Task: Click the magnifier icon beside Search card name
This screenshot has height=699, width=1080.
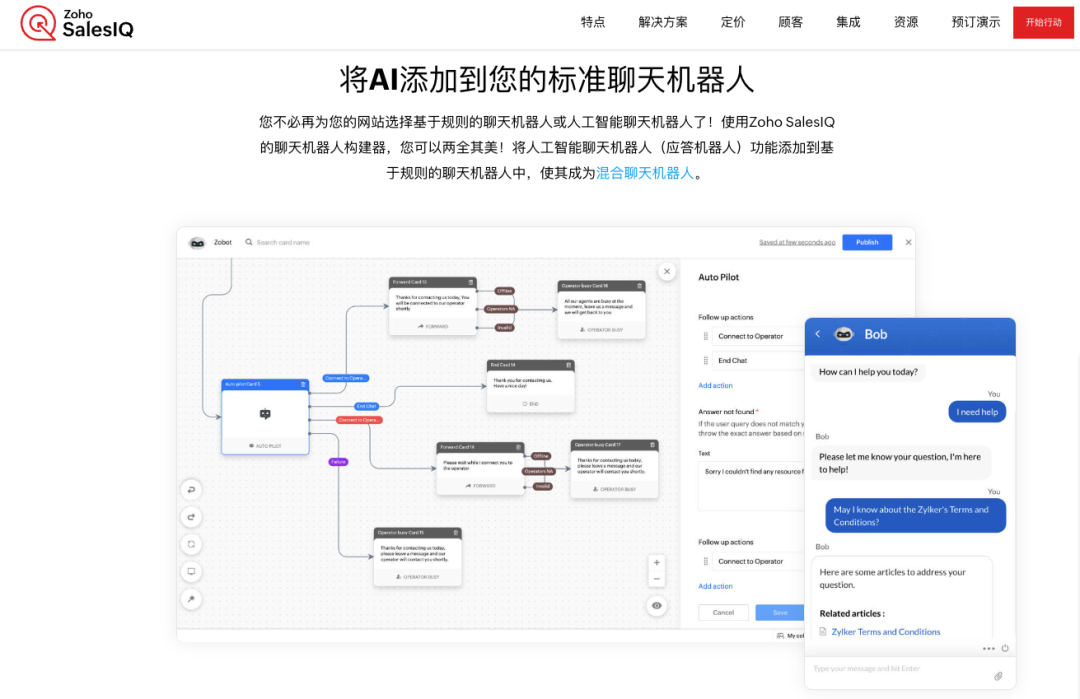Action: (x=249, y=242)
